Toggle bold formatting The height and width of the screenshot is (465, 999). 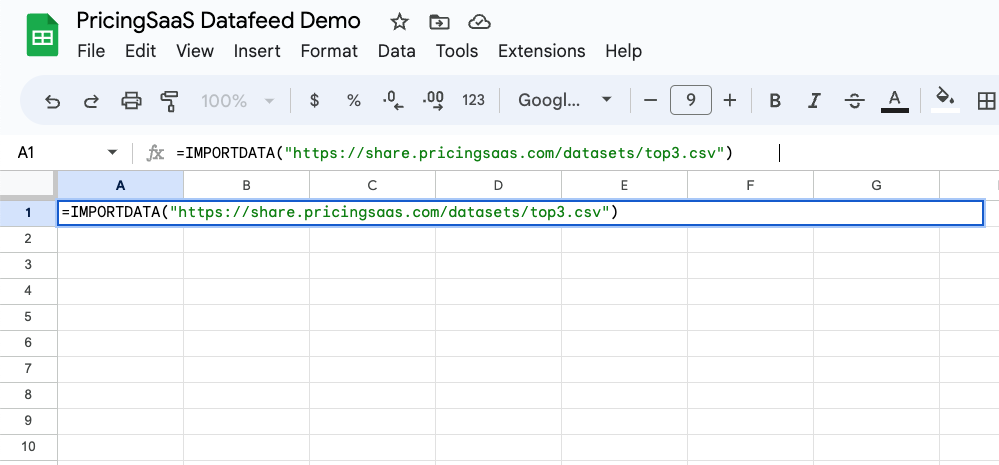click(x=775, y=101)
